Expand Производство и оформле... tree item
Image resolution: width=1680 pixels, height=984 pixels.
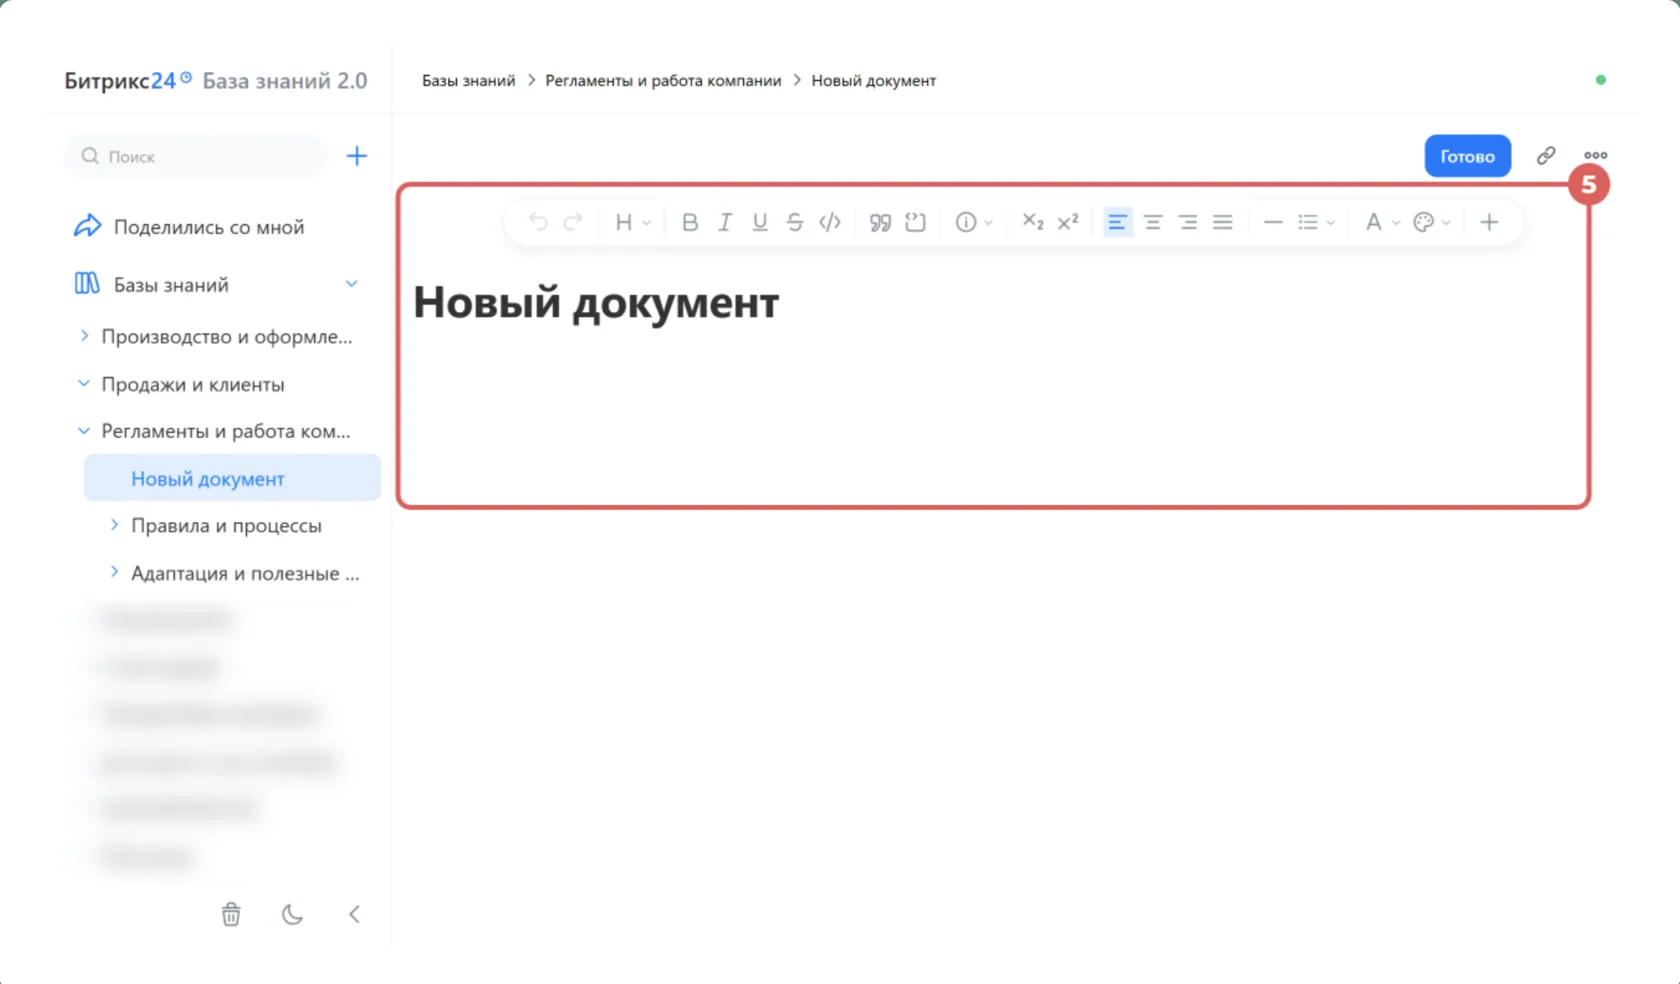tap(84, 336)
